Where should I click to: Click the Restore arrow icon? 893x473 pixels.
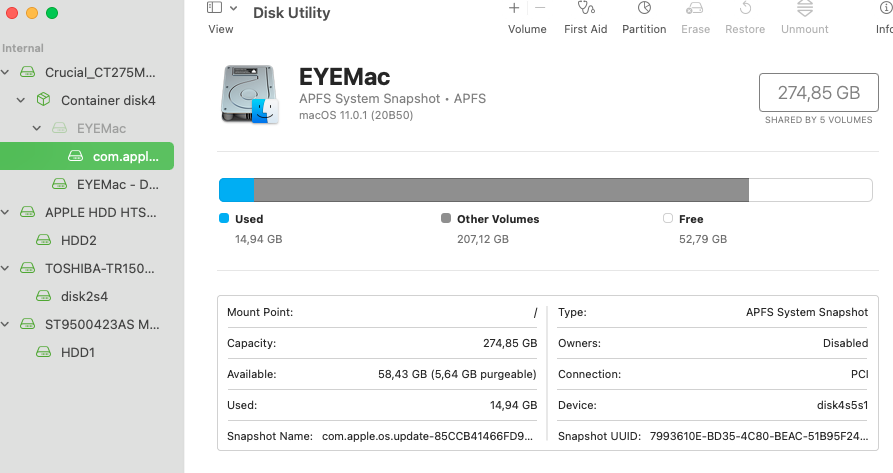pos(745,8)
